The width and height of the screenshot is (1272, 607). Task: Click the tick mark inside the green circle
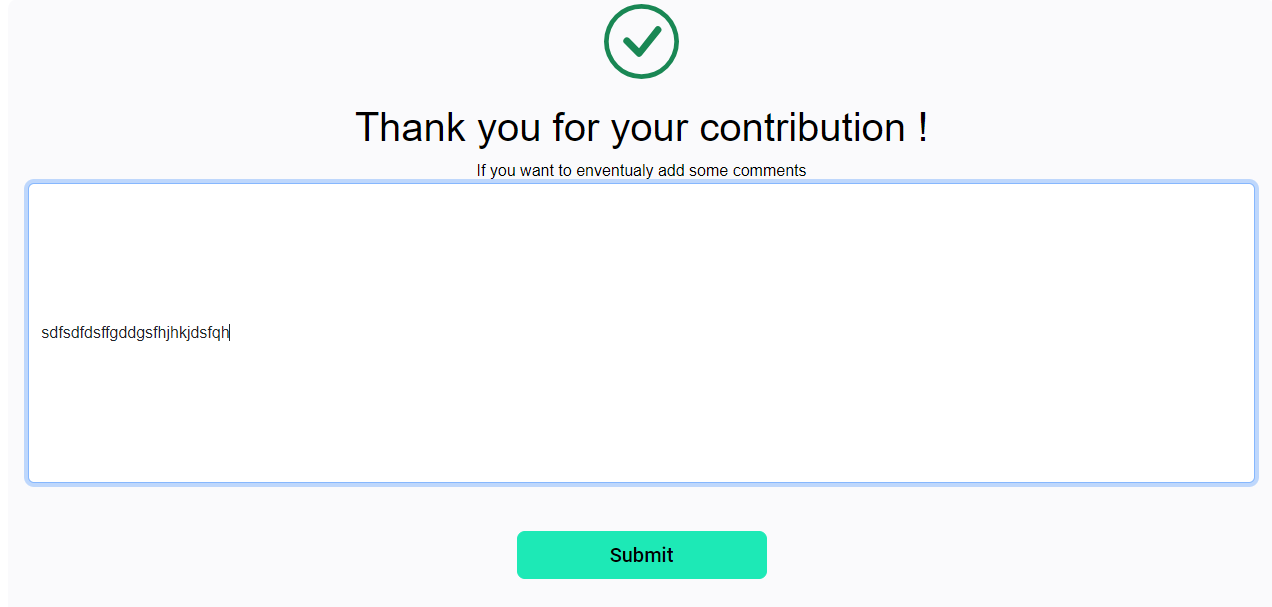pos(641,41)
